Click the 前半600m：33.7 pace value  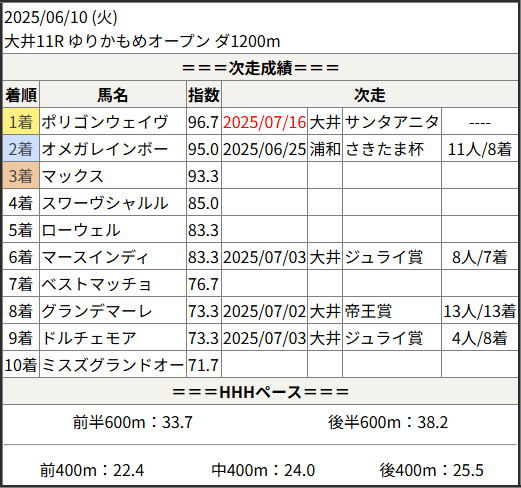tap(133, 422)
